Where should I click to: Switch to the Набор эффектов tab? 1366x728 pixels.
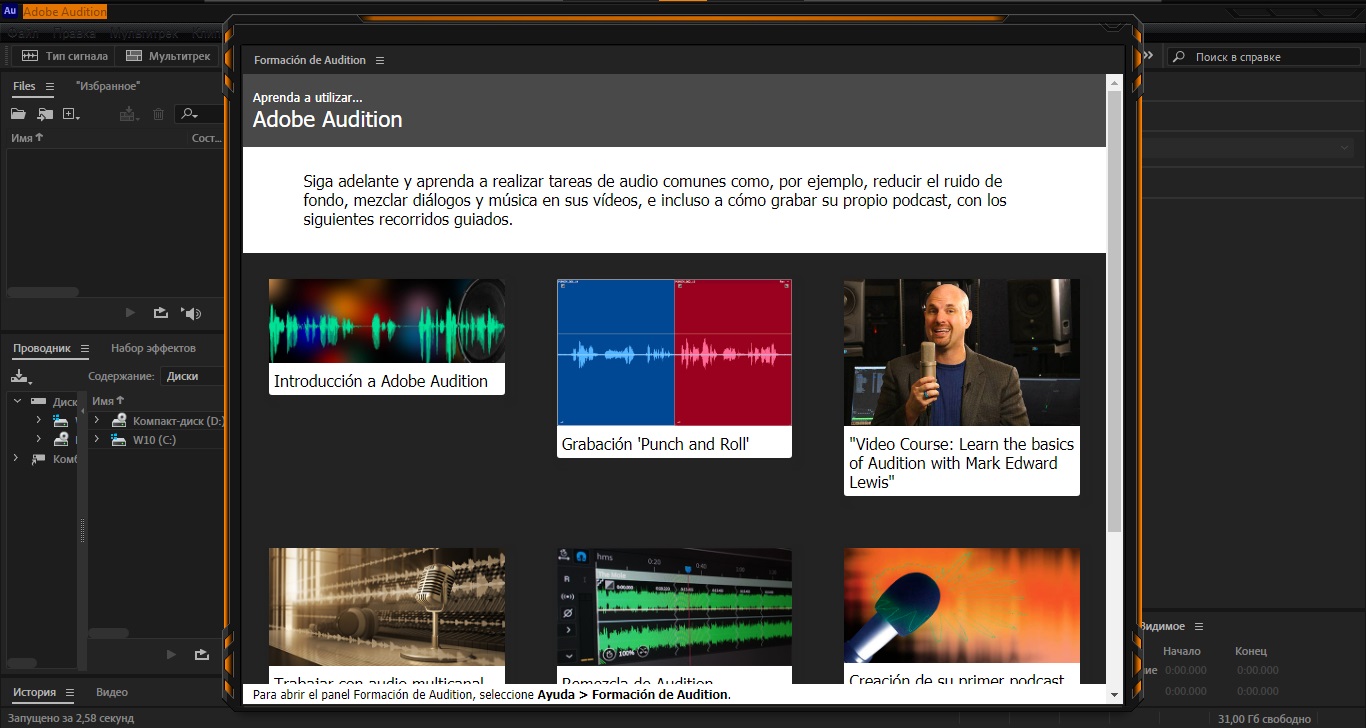pos(153,348)
